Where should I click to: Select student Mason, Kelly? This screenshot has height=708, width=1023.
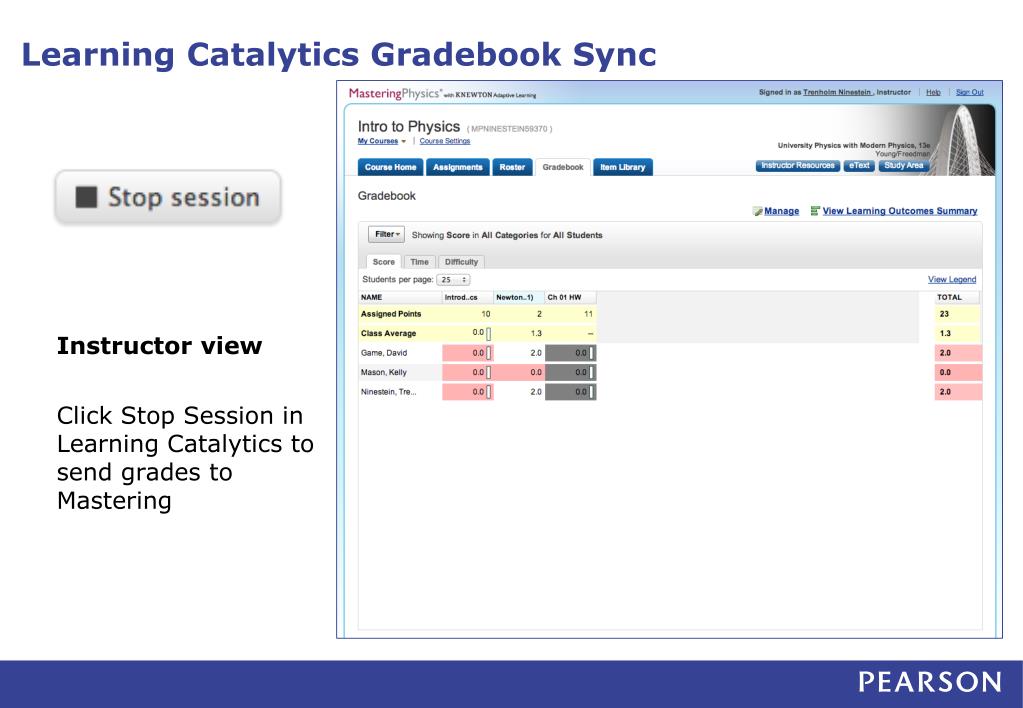384,373
